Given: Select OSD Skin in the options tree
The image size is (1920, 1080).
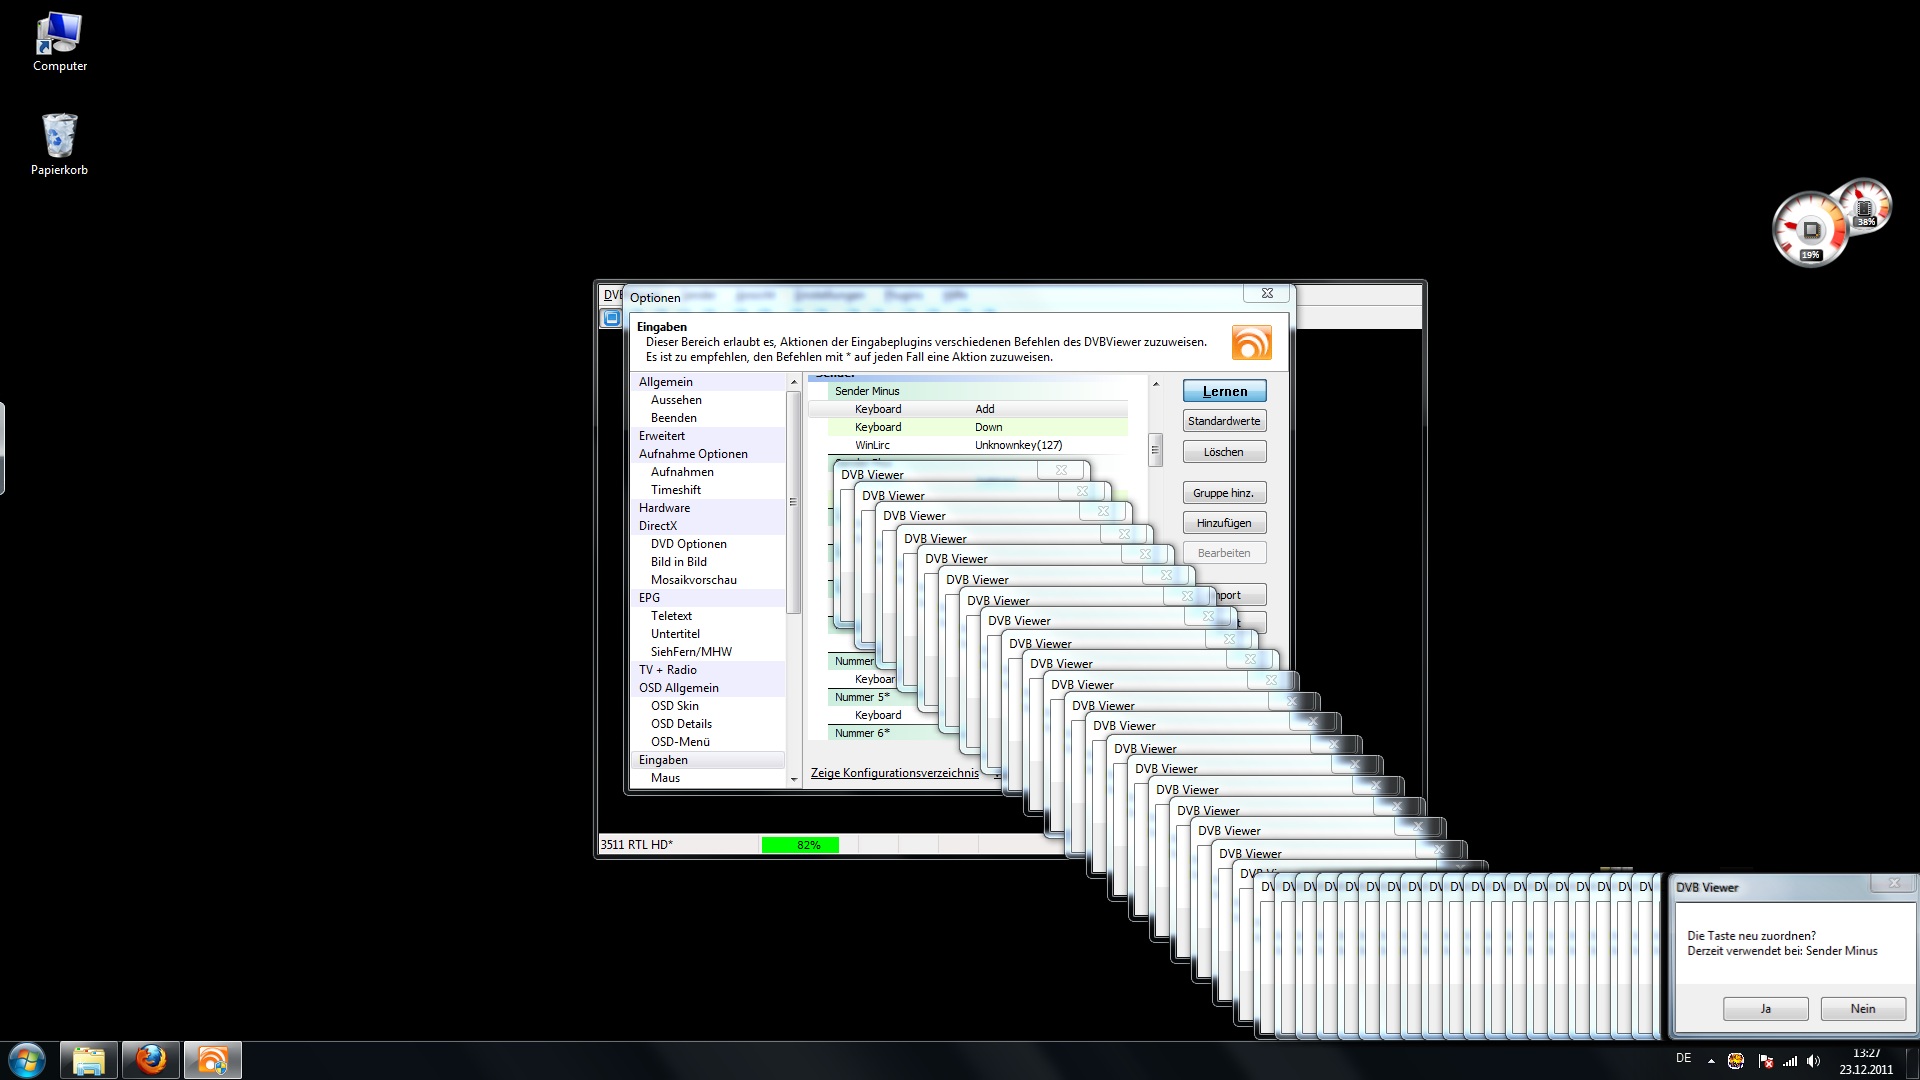Looking at the screenshot, I should click(674, 706).
